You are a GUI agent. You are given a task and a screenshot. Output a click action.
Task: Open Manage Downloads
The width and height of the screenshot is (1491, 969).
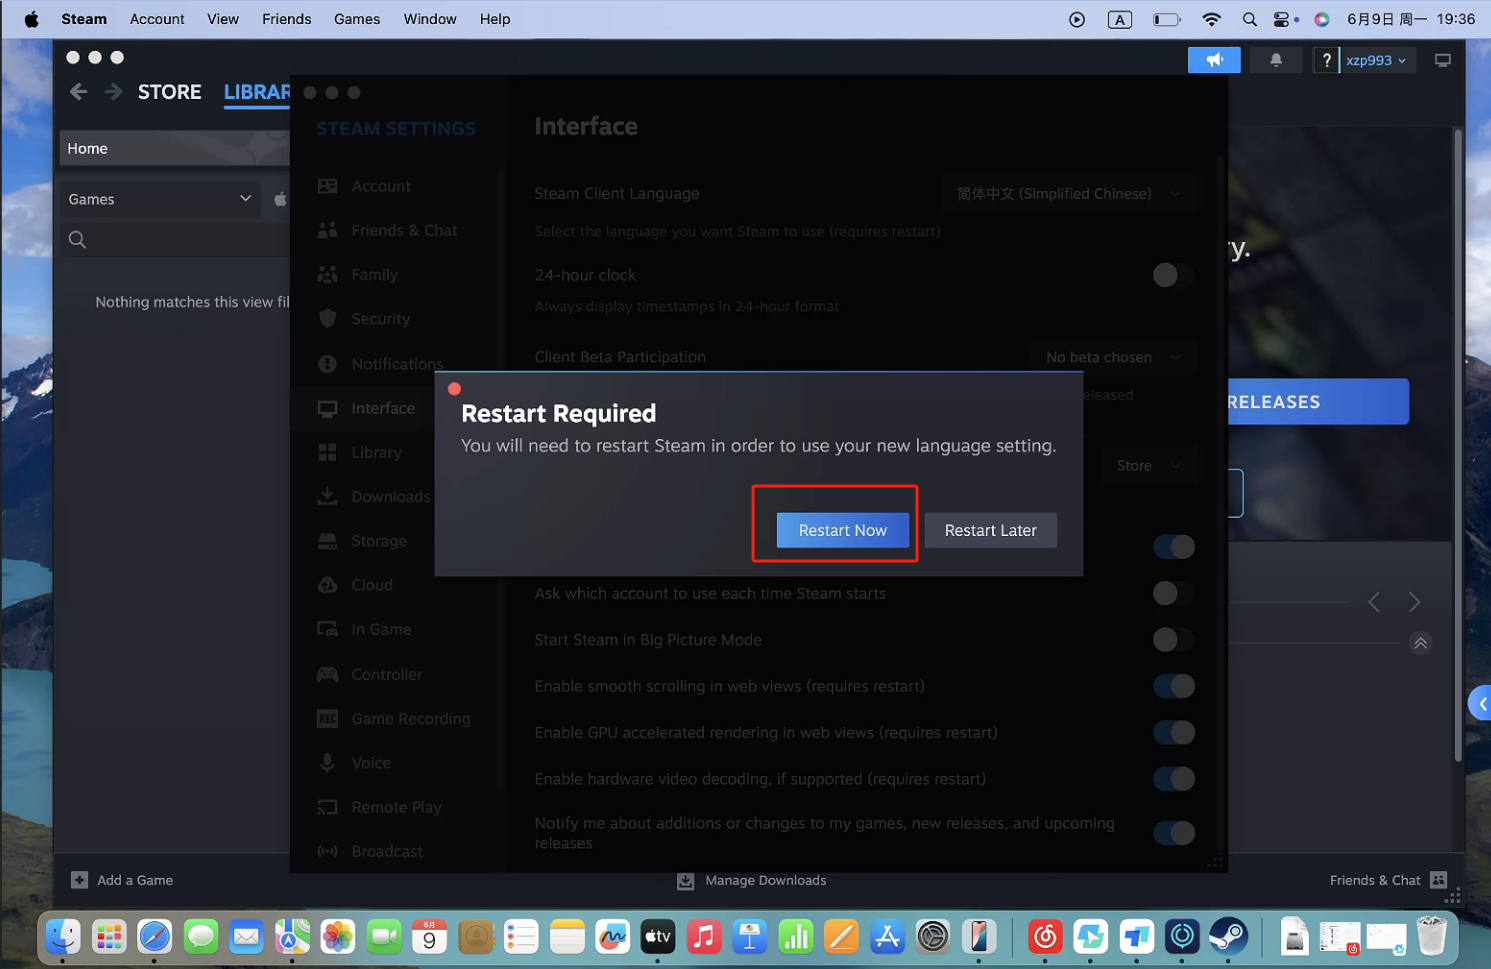(x=752, y=880)
